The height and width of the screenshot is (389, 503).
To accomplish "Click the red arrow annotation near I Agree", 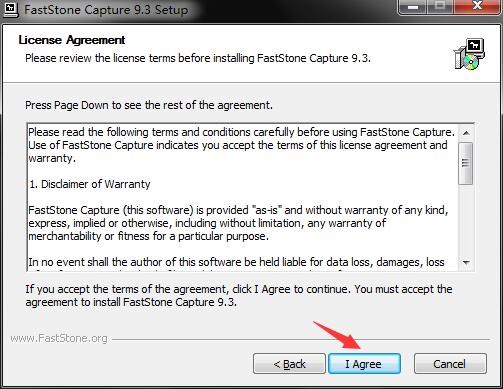I will [337, 335].
